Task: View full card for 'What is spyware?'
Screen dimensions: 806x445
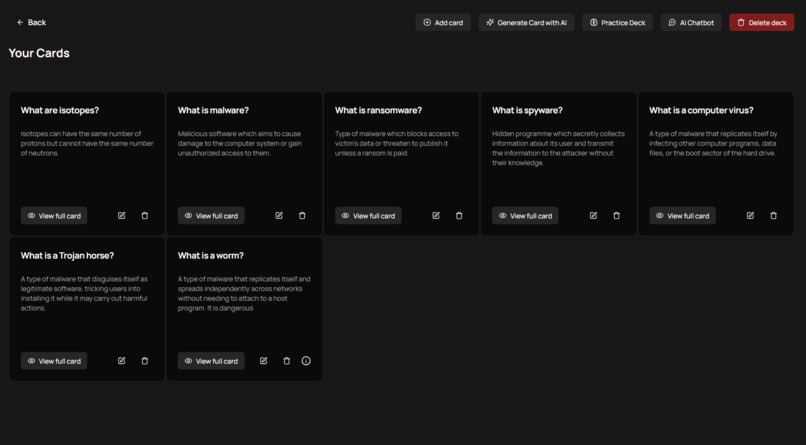Action: pos(525,216)
